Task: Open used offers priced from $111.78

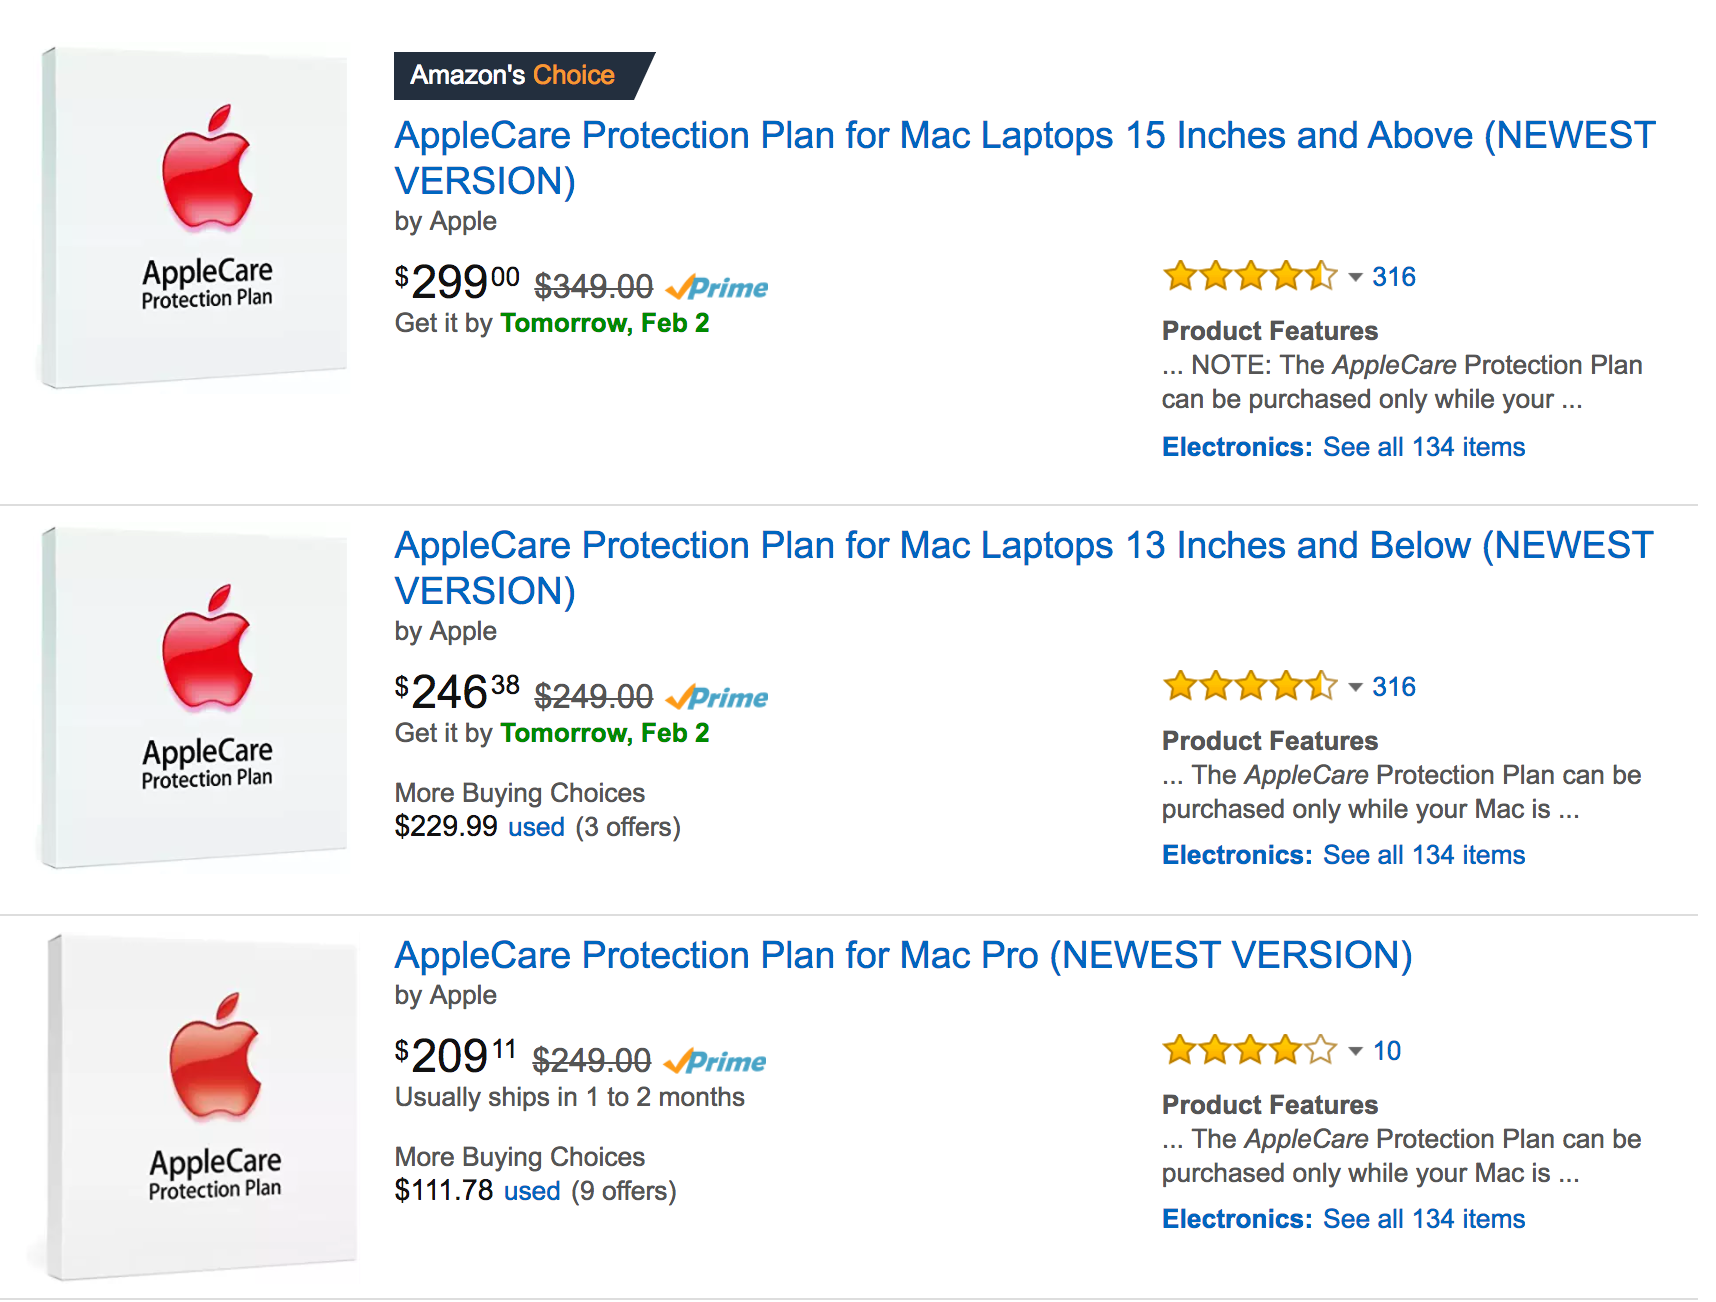Action: [532, 1192]
